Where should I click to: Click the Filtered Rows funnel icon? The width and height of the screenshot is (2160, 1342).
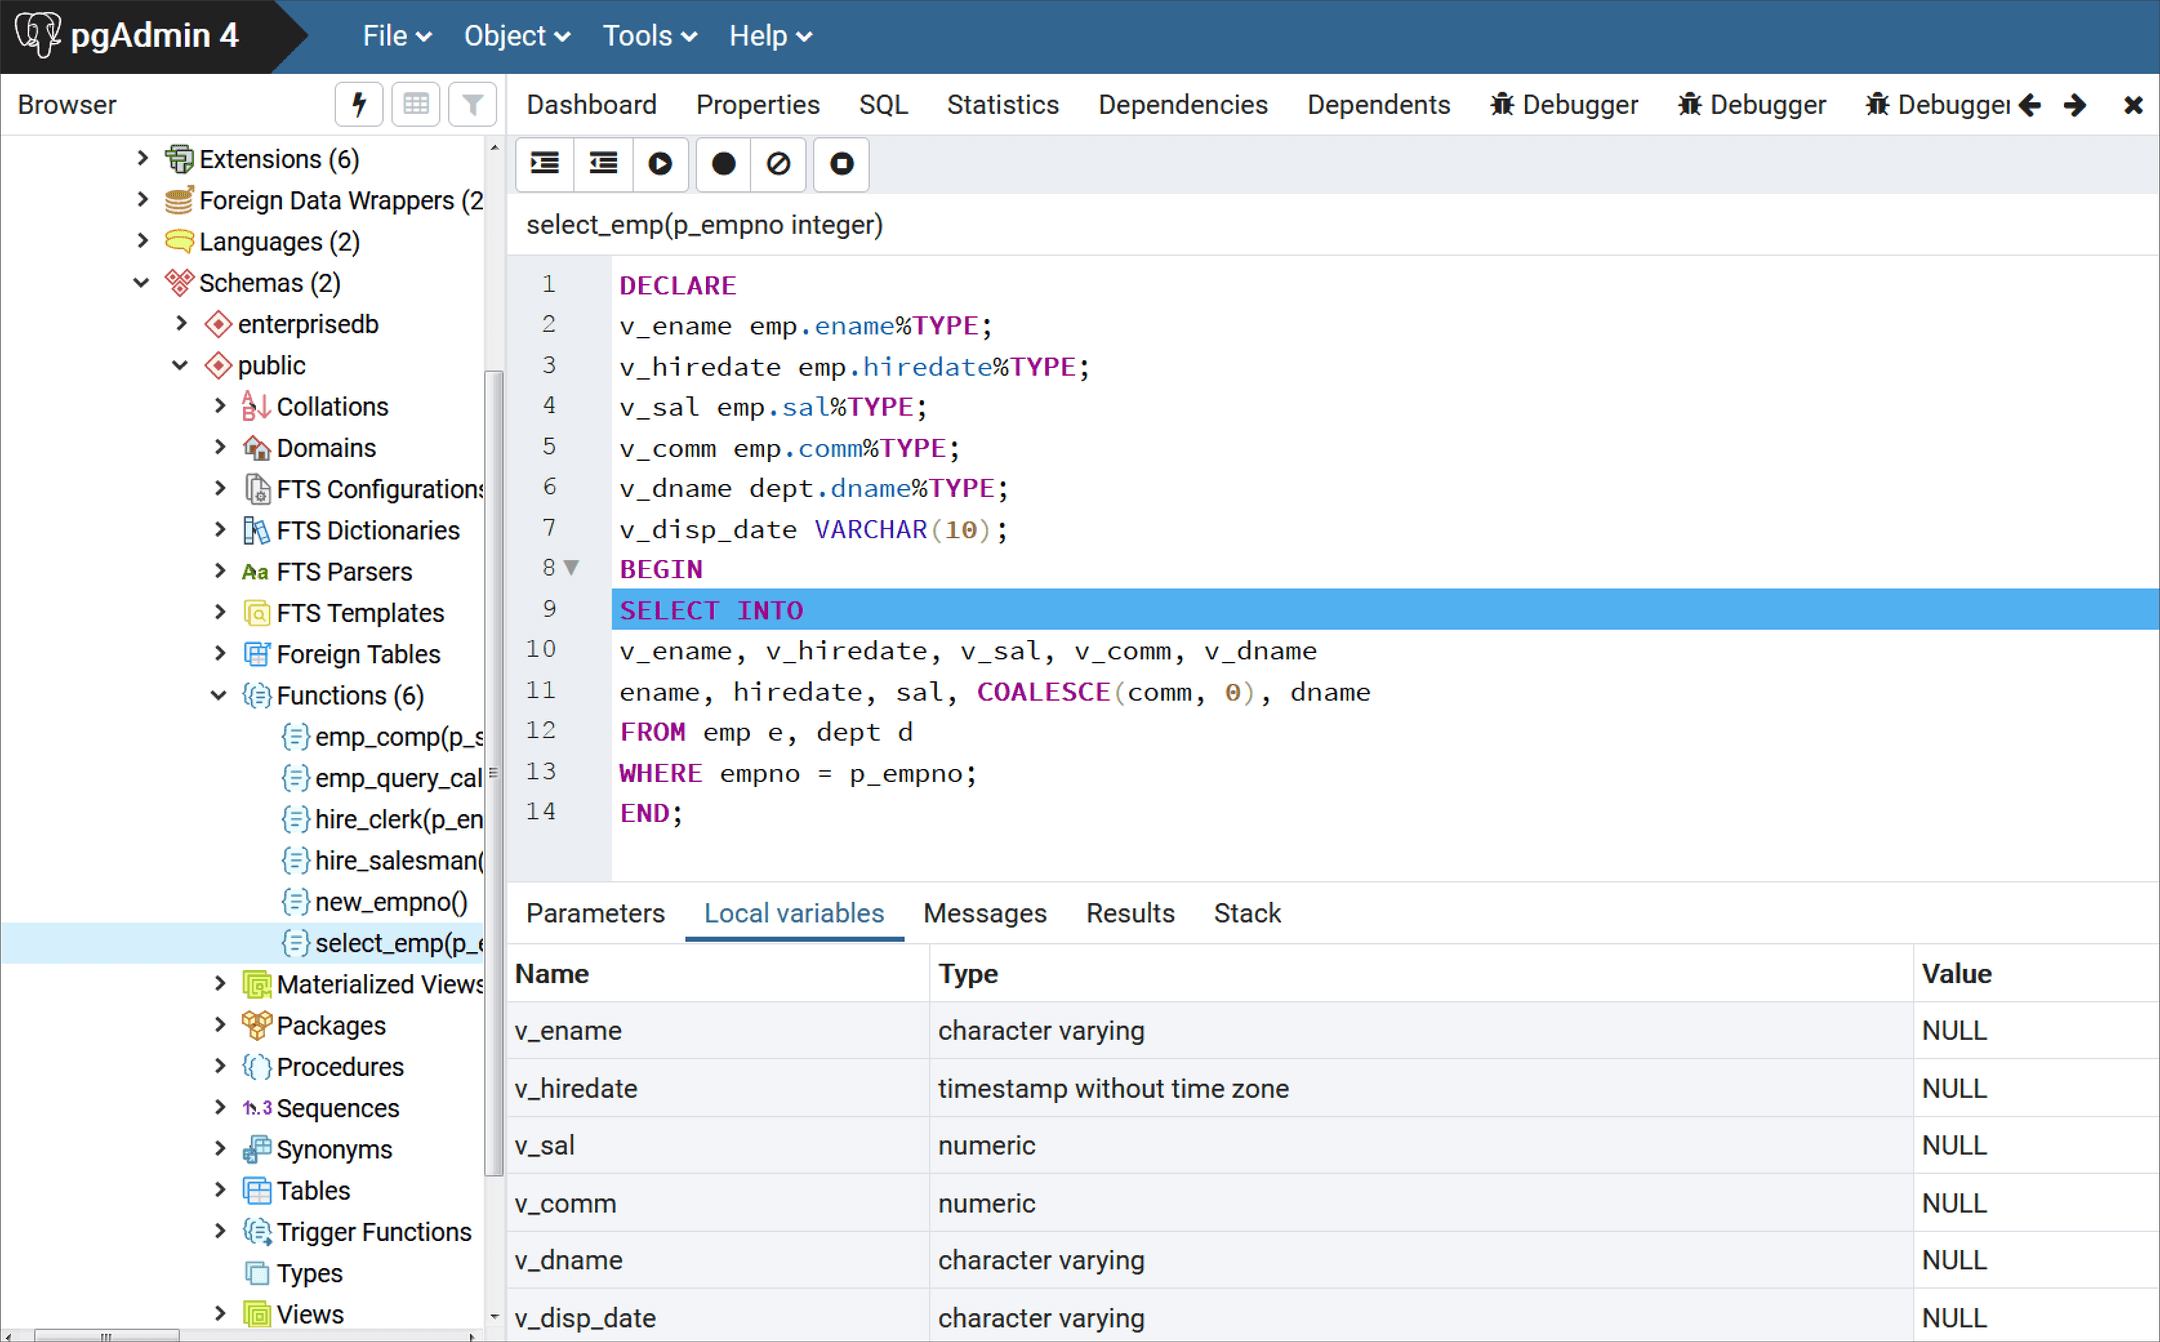click(473, 104)
